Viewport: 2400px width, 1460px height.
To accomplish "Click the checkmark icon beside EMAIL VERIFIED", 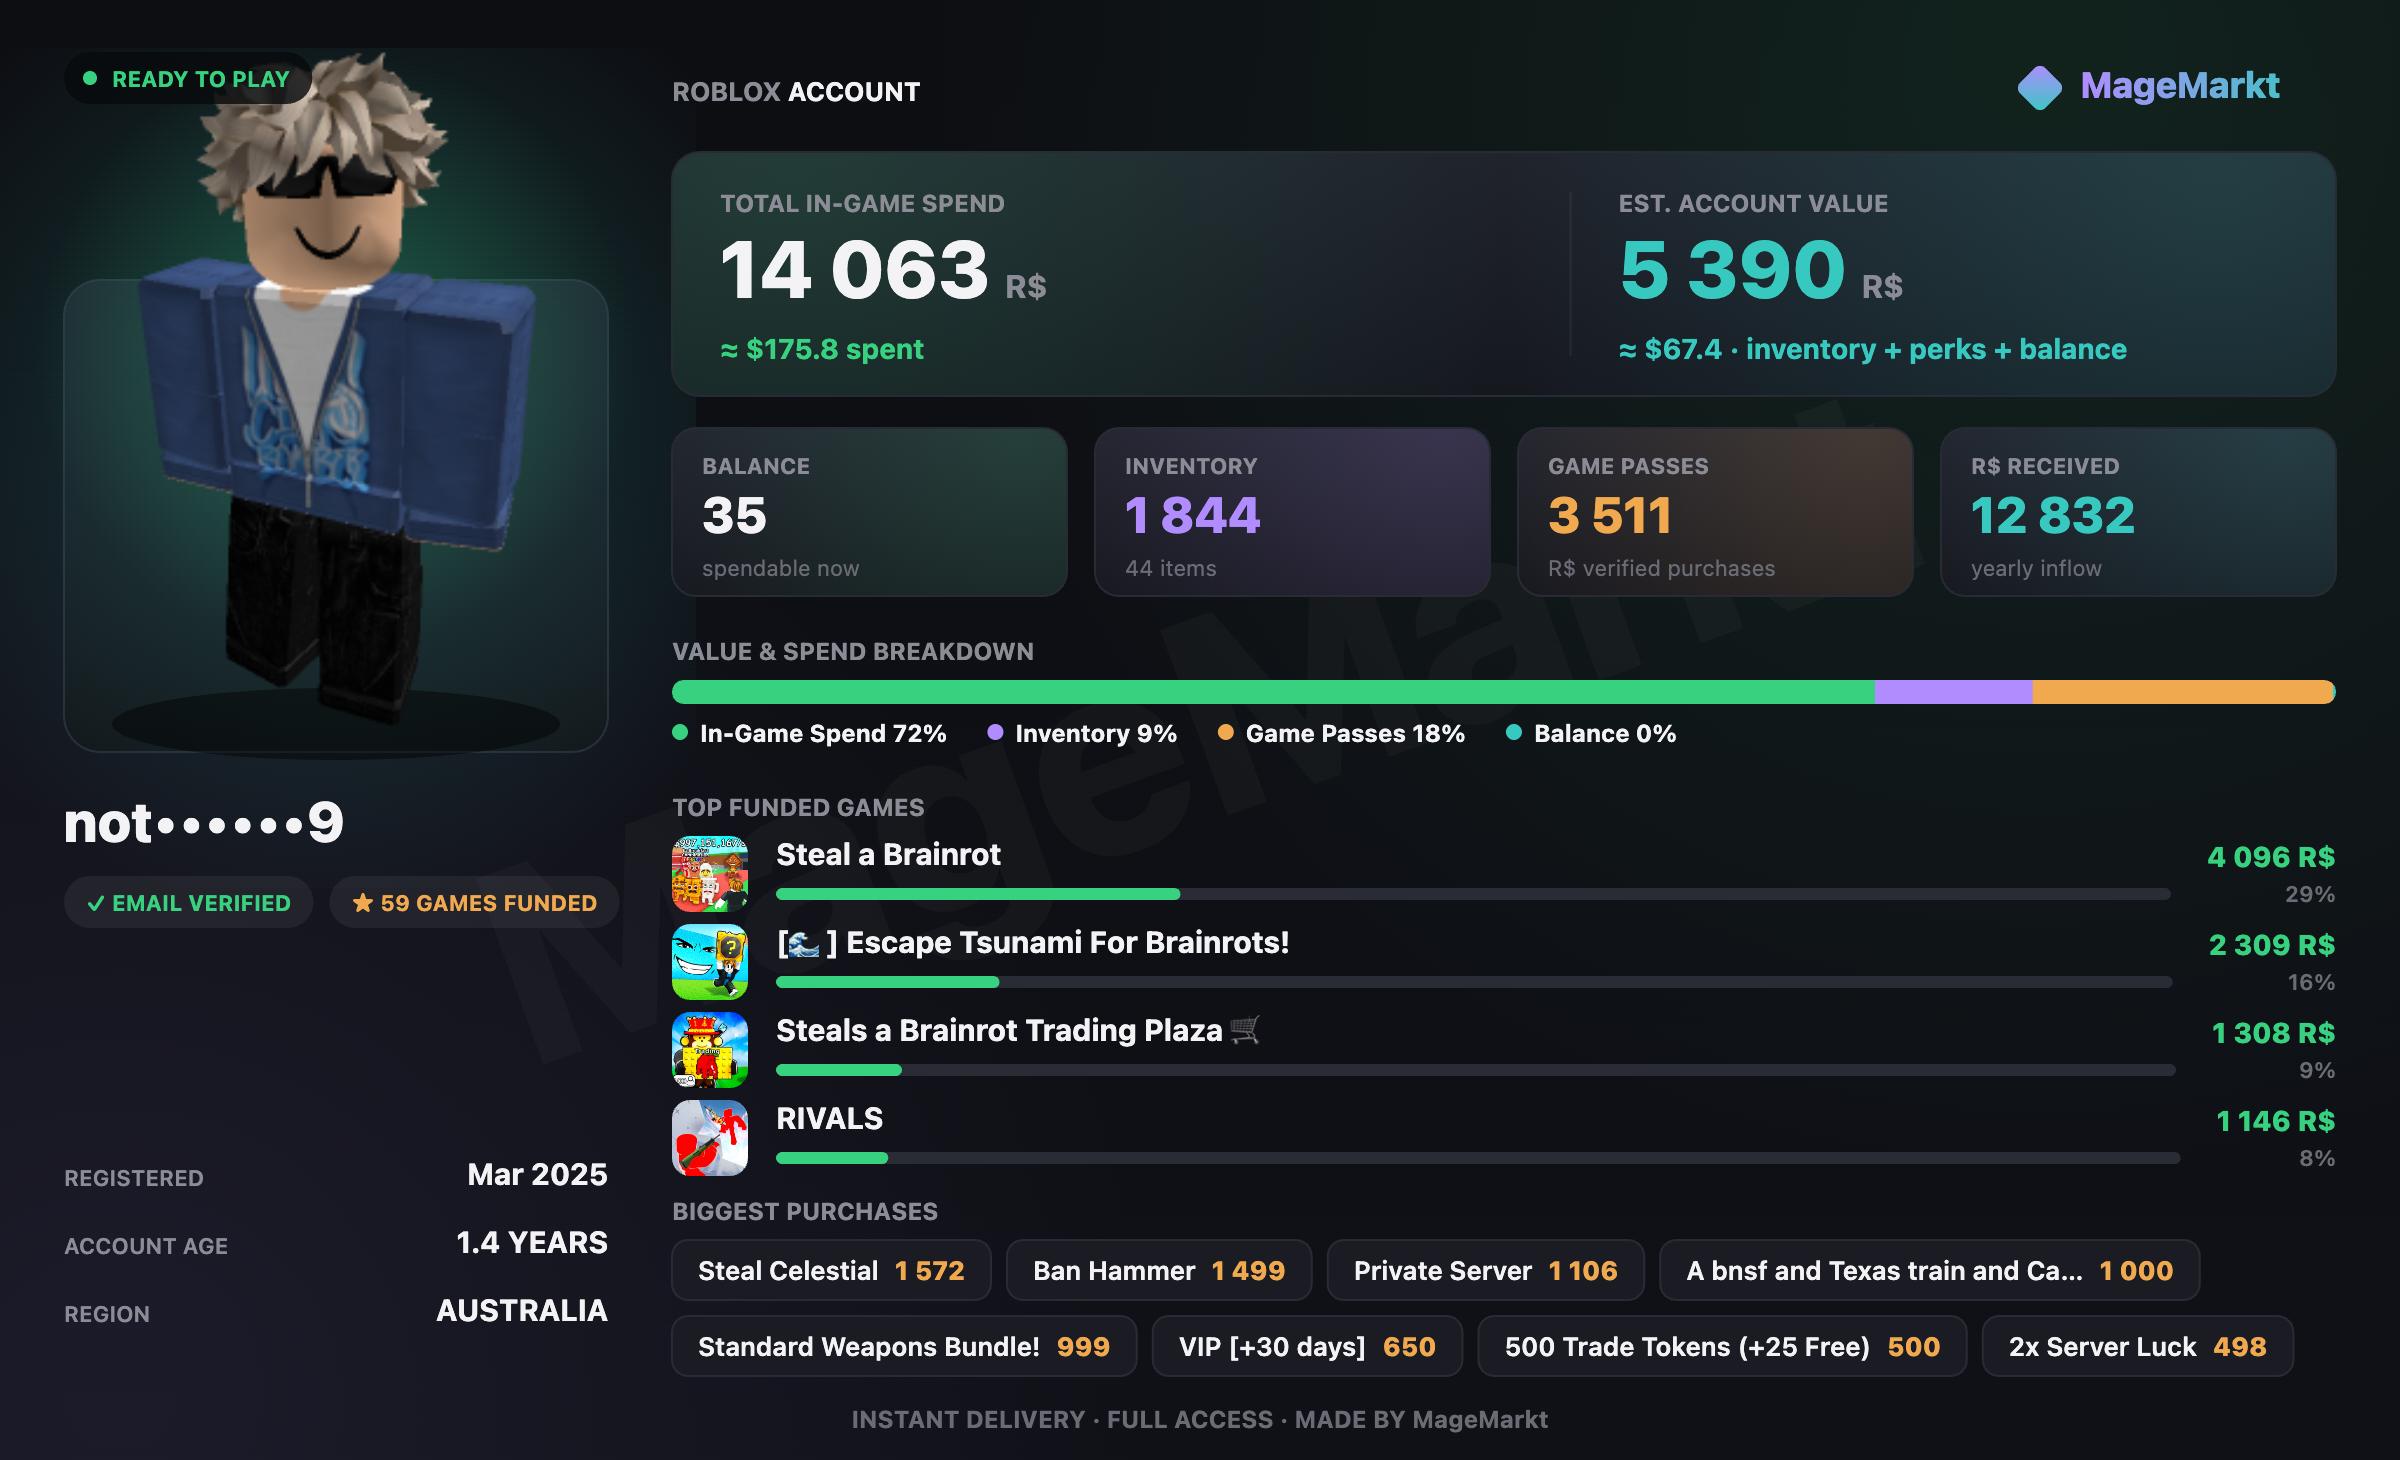I will tap(96, 903).
